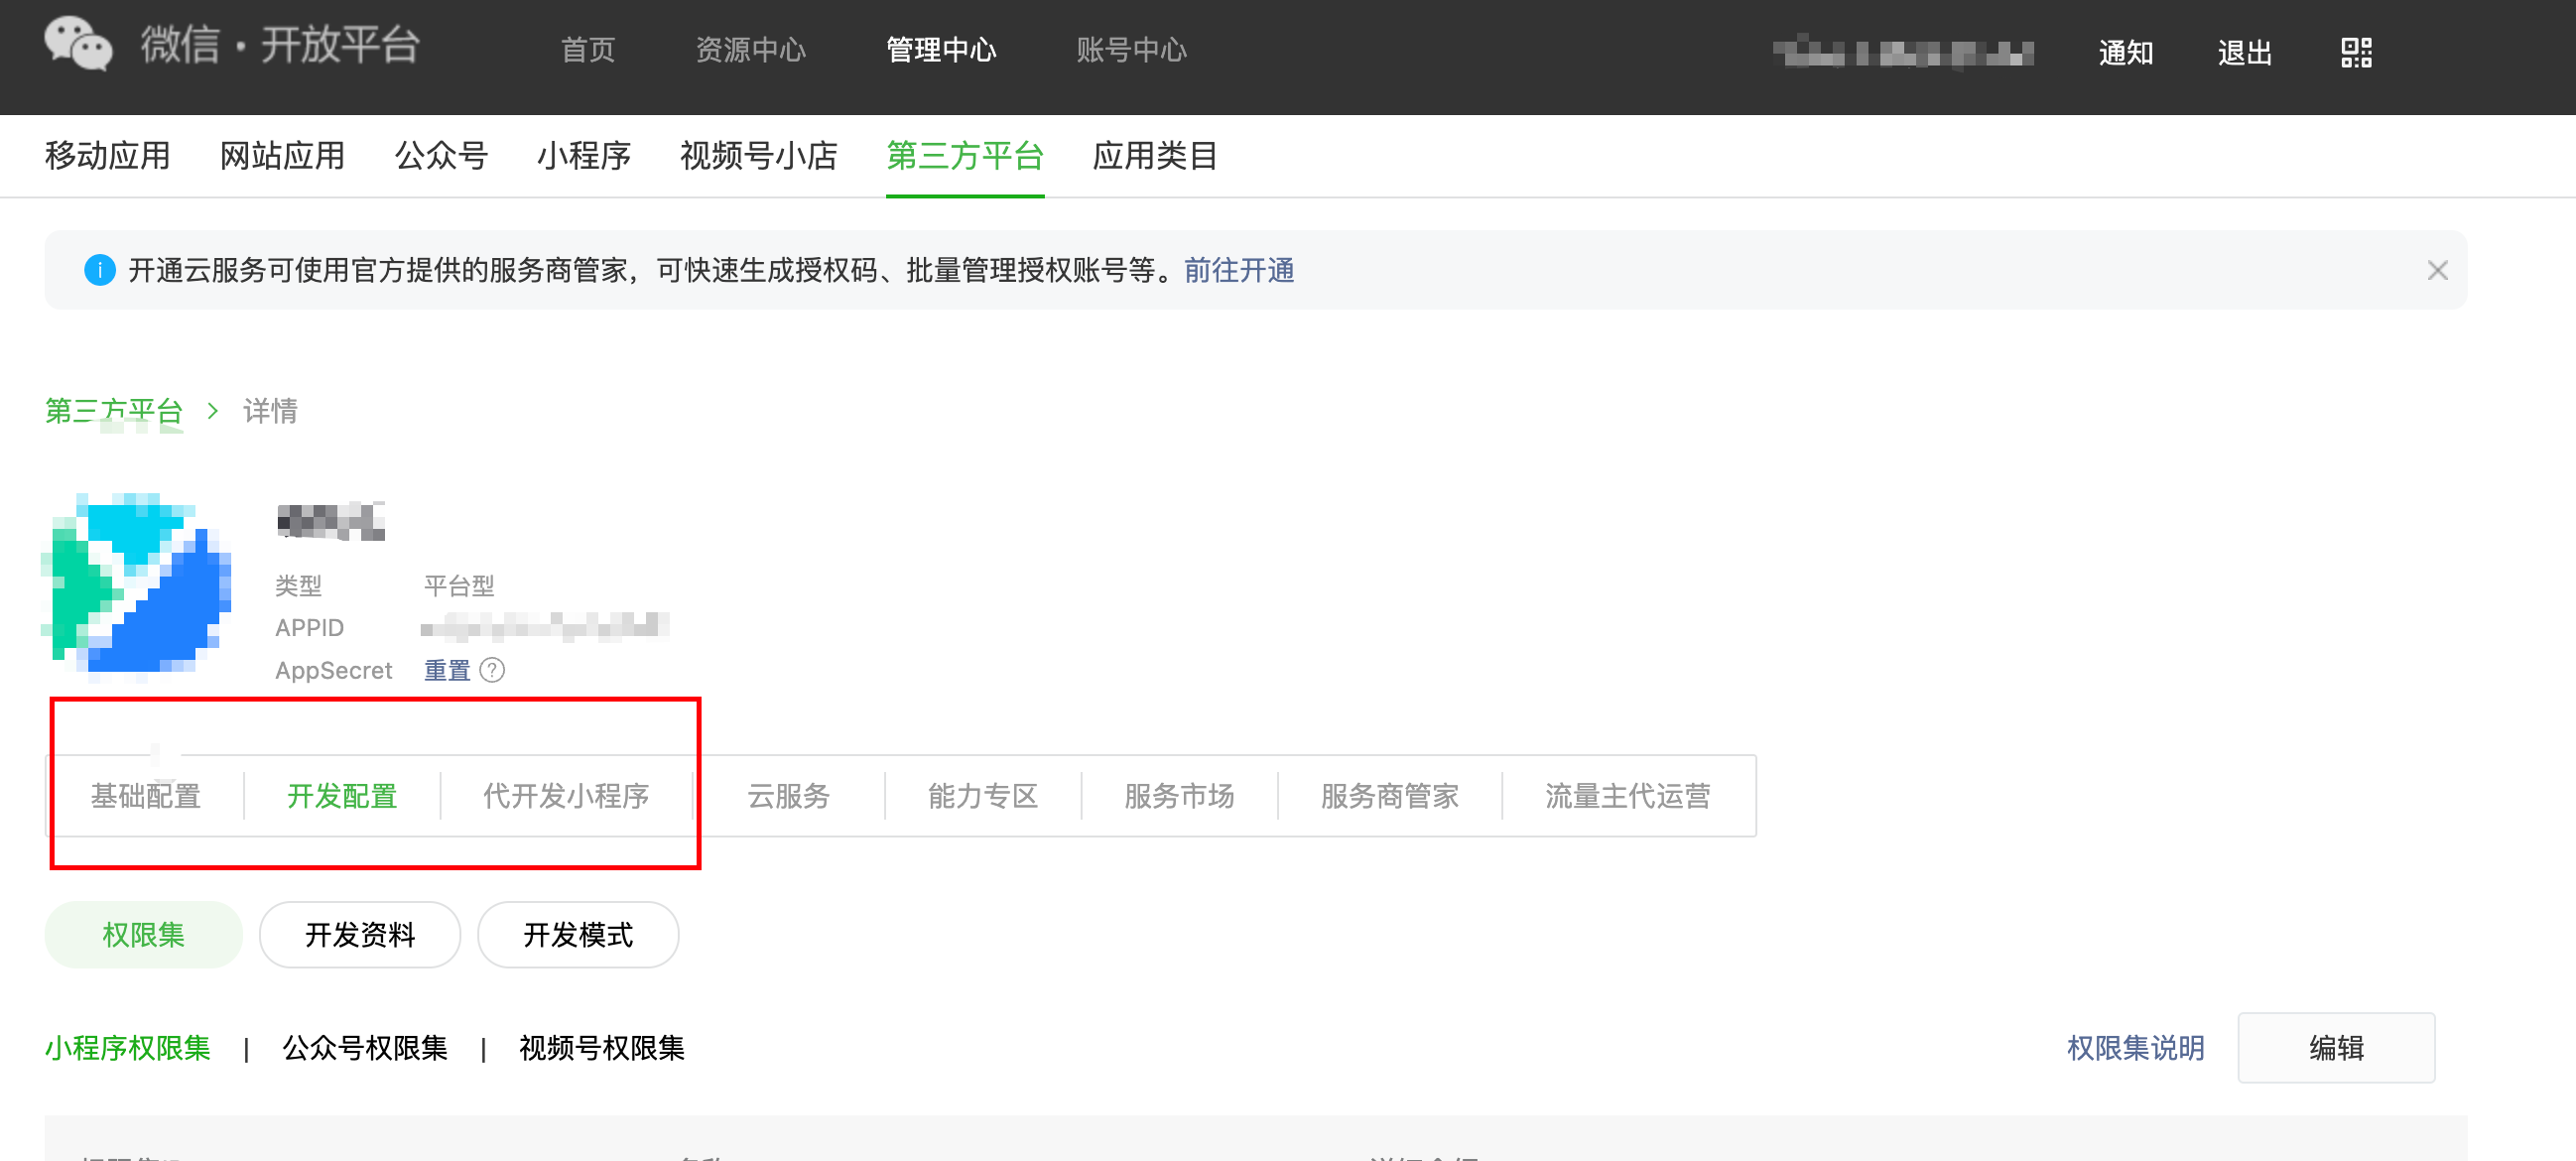
Task: Open the 服务商管家 tab
Action: [1389, 796]
